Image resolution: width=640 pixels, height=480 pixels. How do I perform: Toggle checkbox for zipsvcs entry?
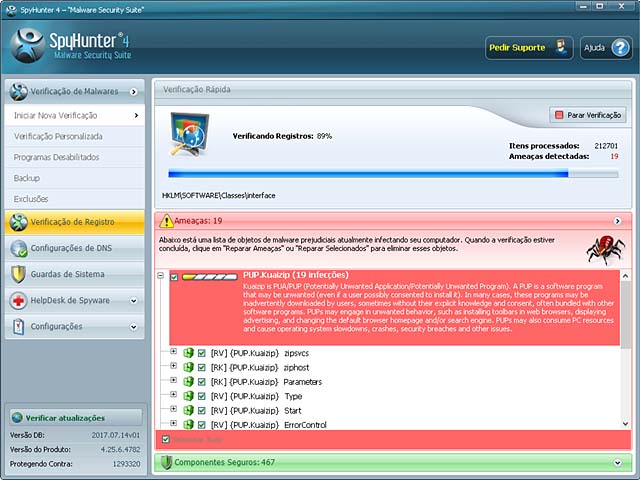tap(202, 353)
